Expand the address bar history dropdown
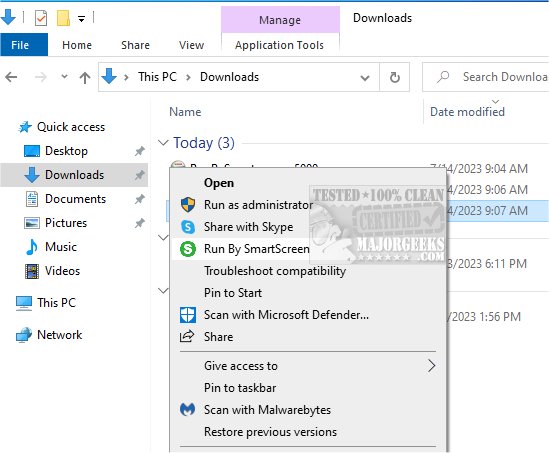549x453 pixels. pos(365,77)
